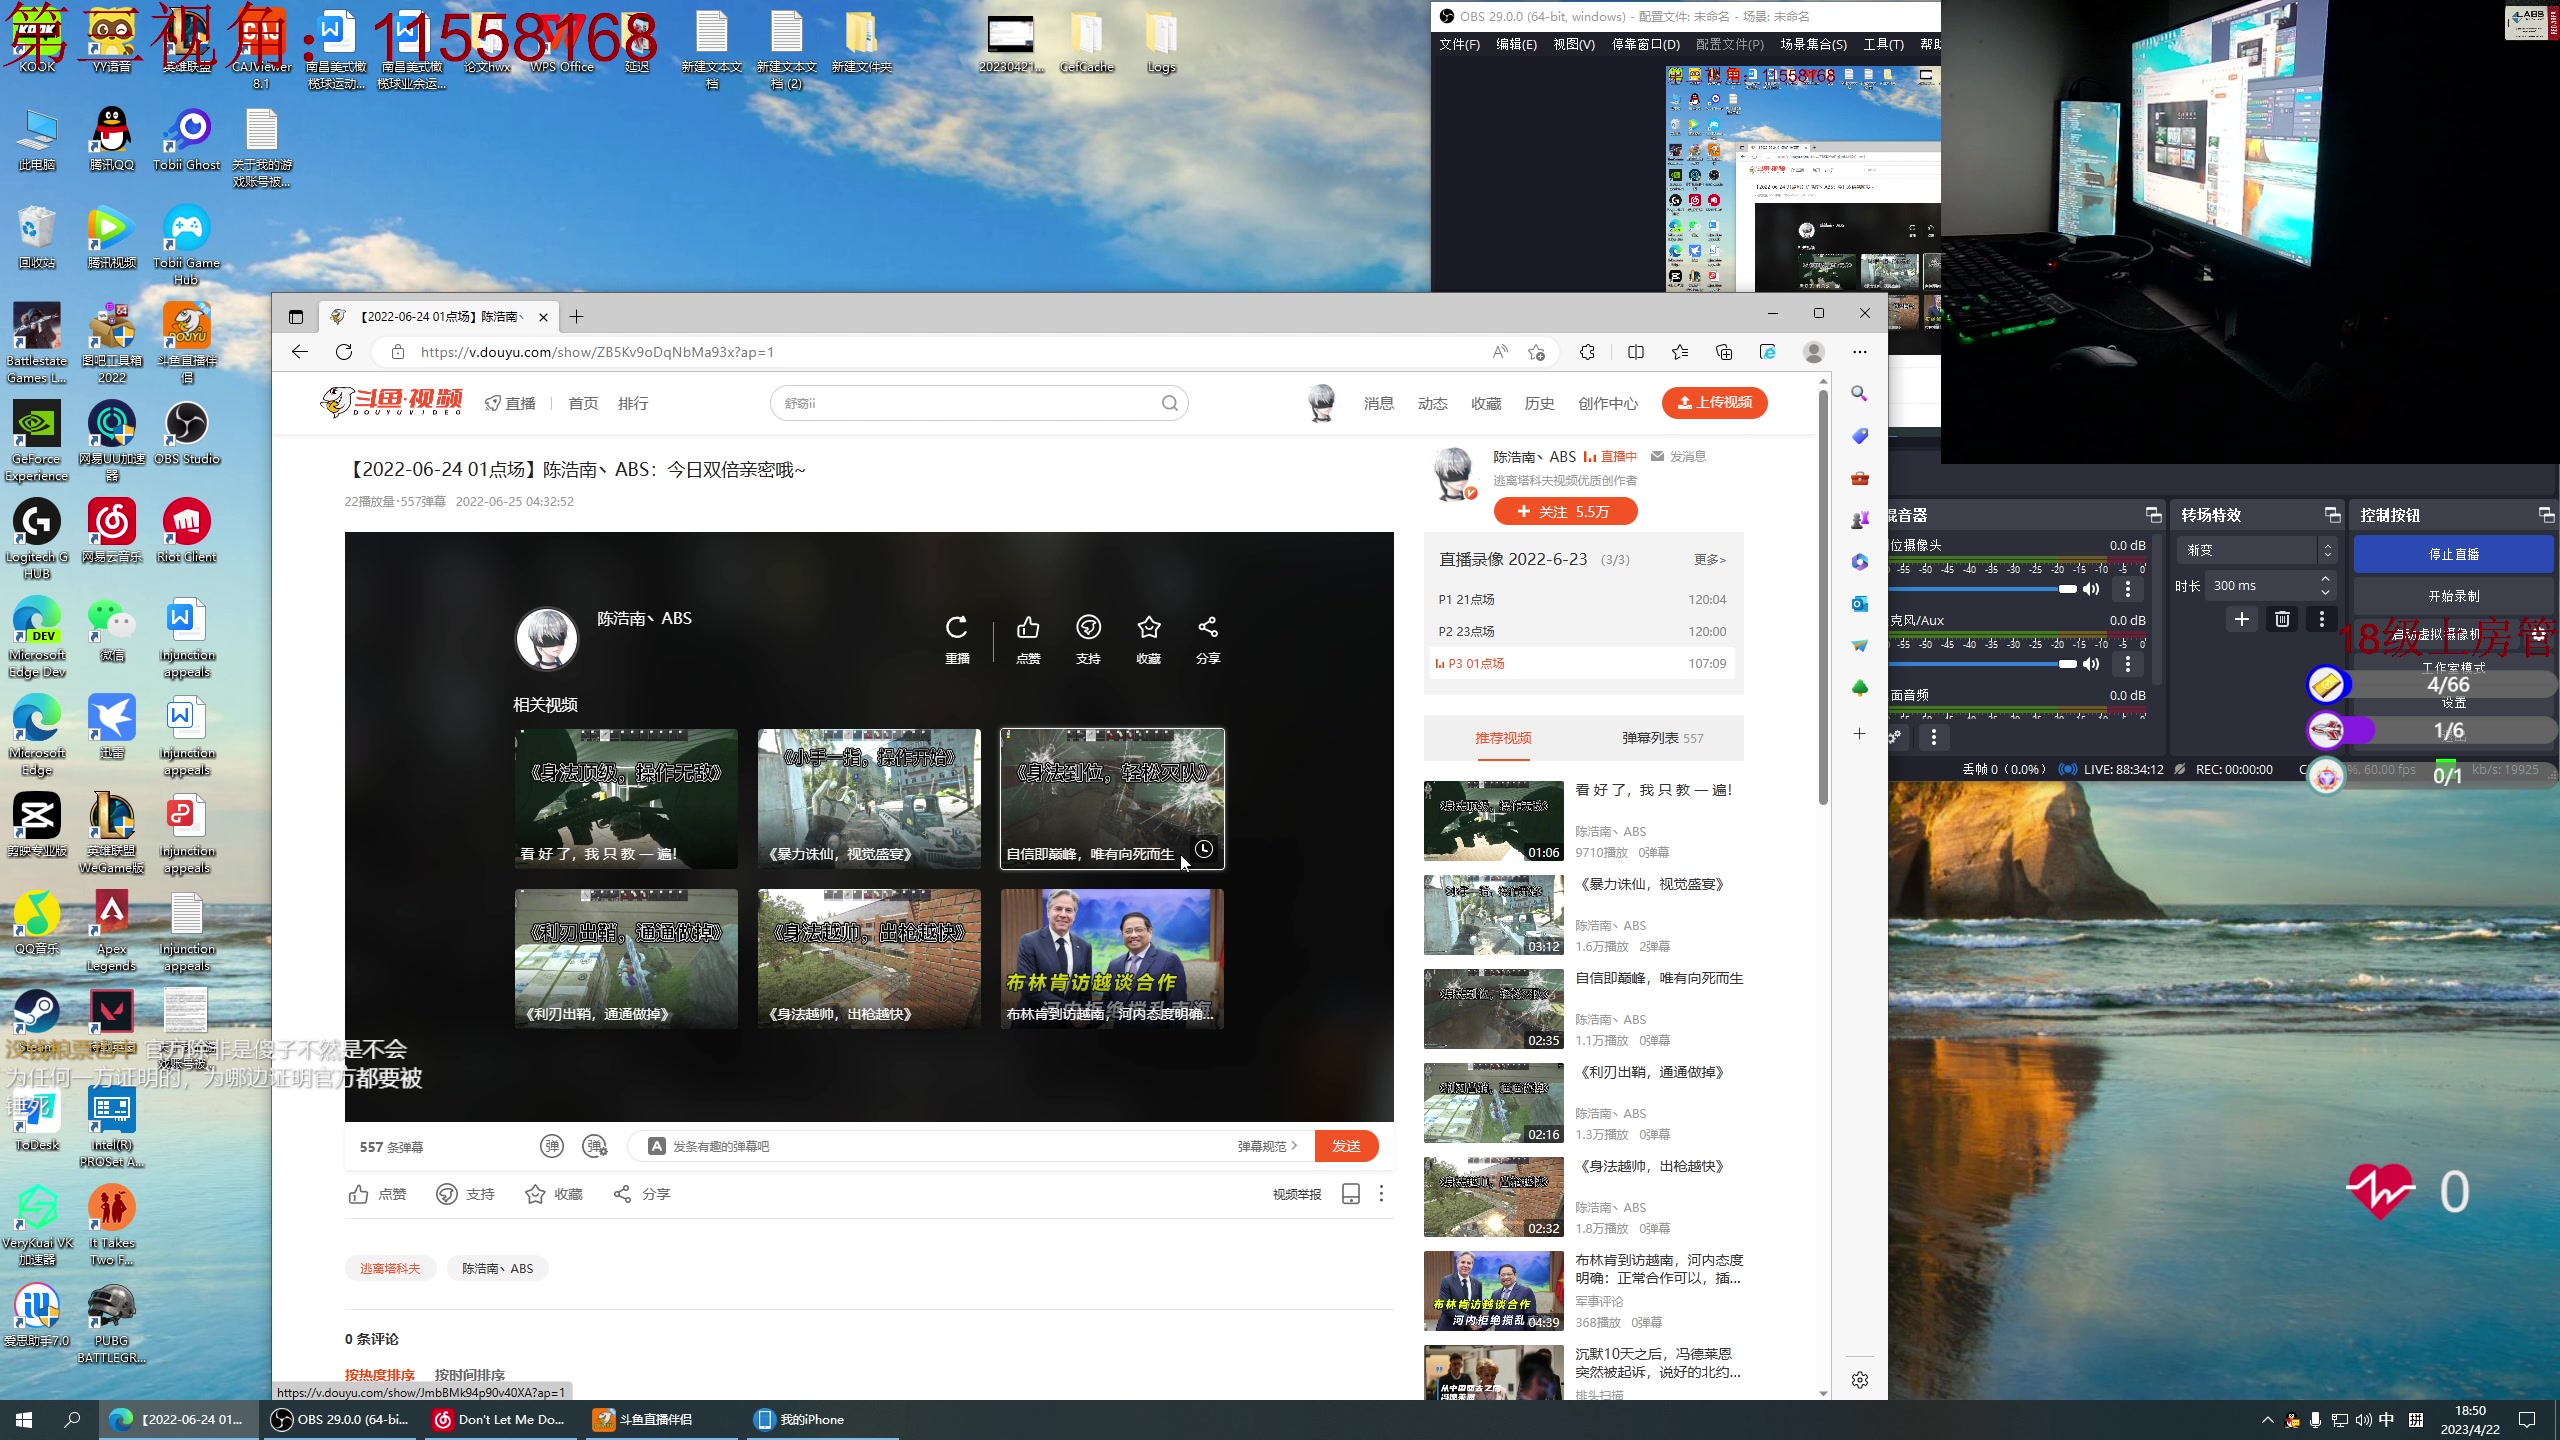Mute the 麦克风/Aux audio speaker icon

(2090, 664)
